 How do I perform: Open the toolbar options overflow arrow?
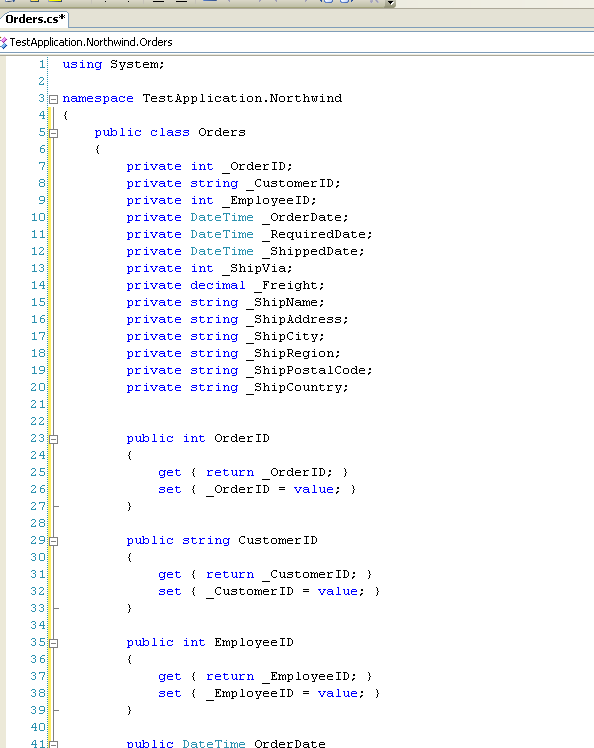pos(391,3)
